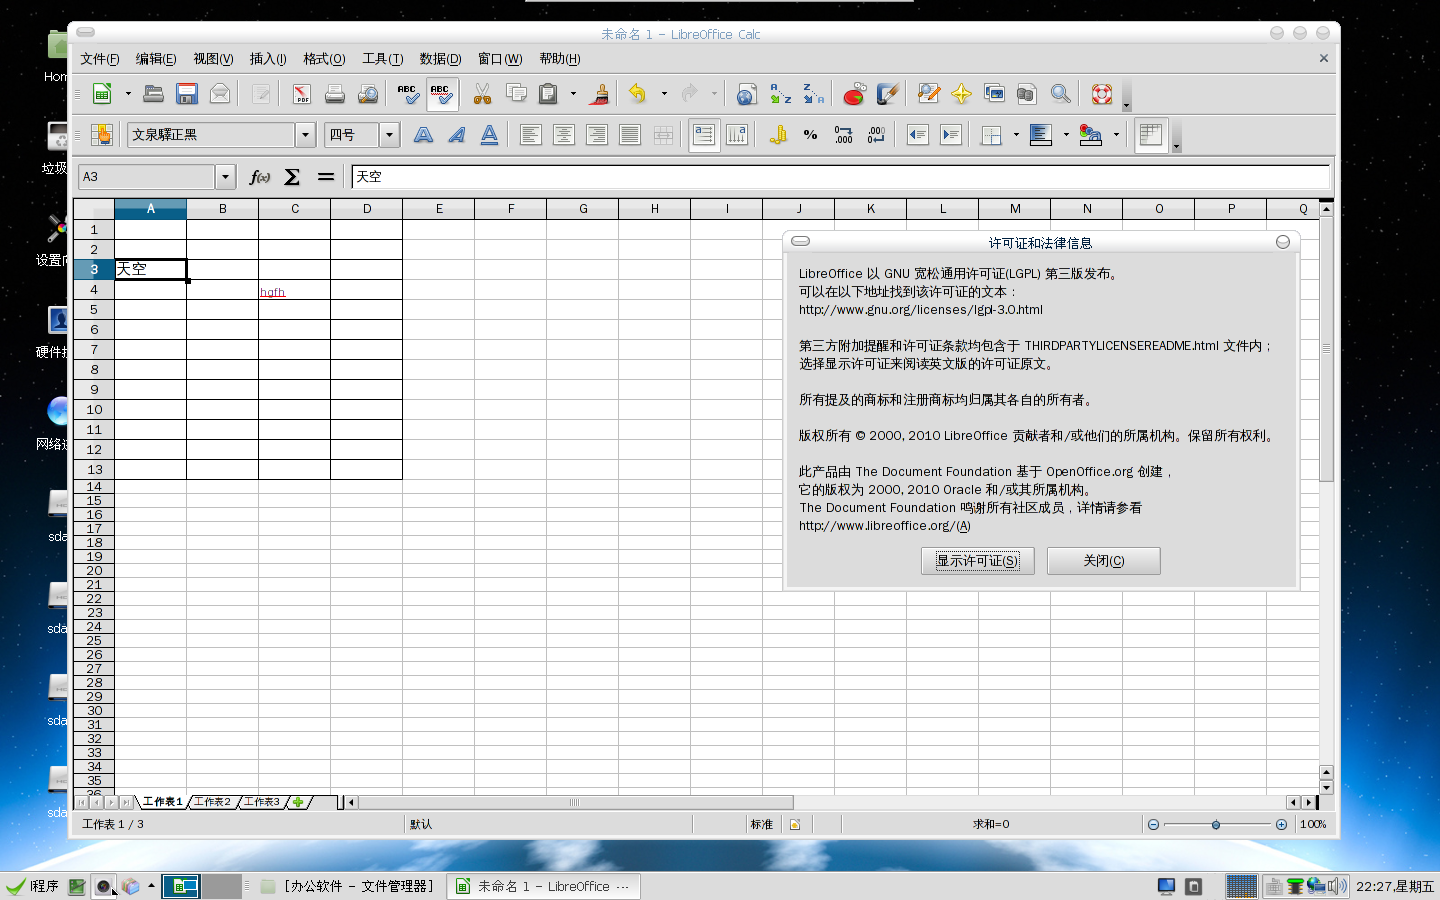Image resolution: width=1440 pixels, height=900 pixels.
Task: Open Styles and Formatting icon
Action: pos(102,134)
